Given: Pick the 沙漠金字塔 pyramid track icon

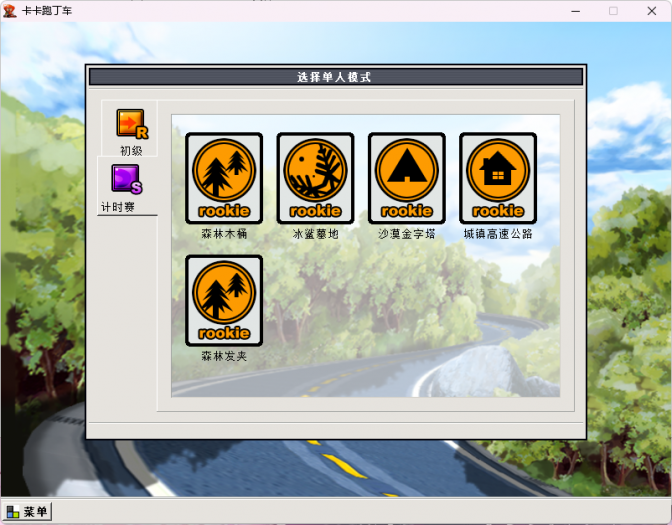Looking at the screenshot, I should click(x=406, y=177).
